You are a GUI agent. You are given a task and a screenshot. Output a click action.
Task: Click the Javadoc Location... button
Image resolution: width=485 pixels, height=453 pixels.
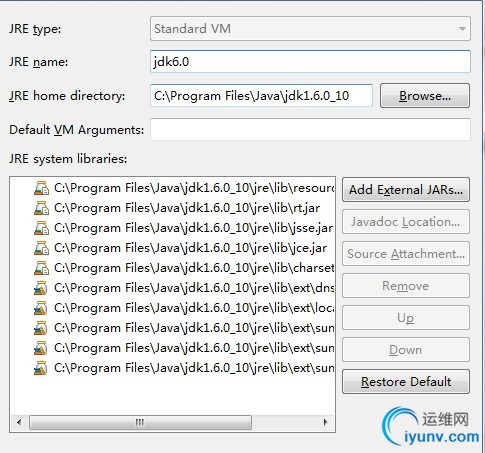(406, 222)
